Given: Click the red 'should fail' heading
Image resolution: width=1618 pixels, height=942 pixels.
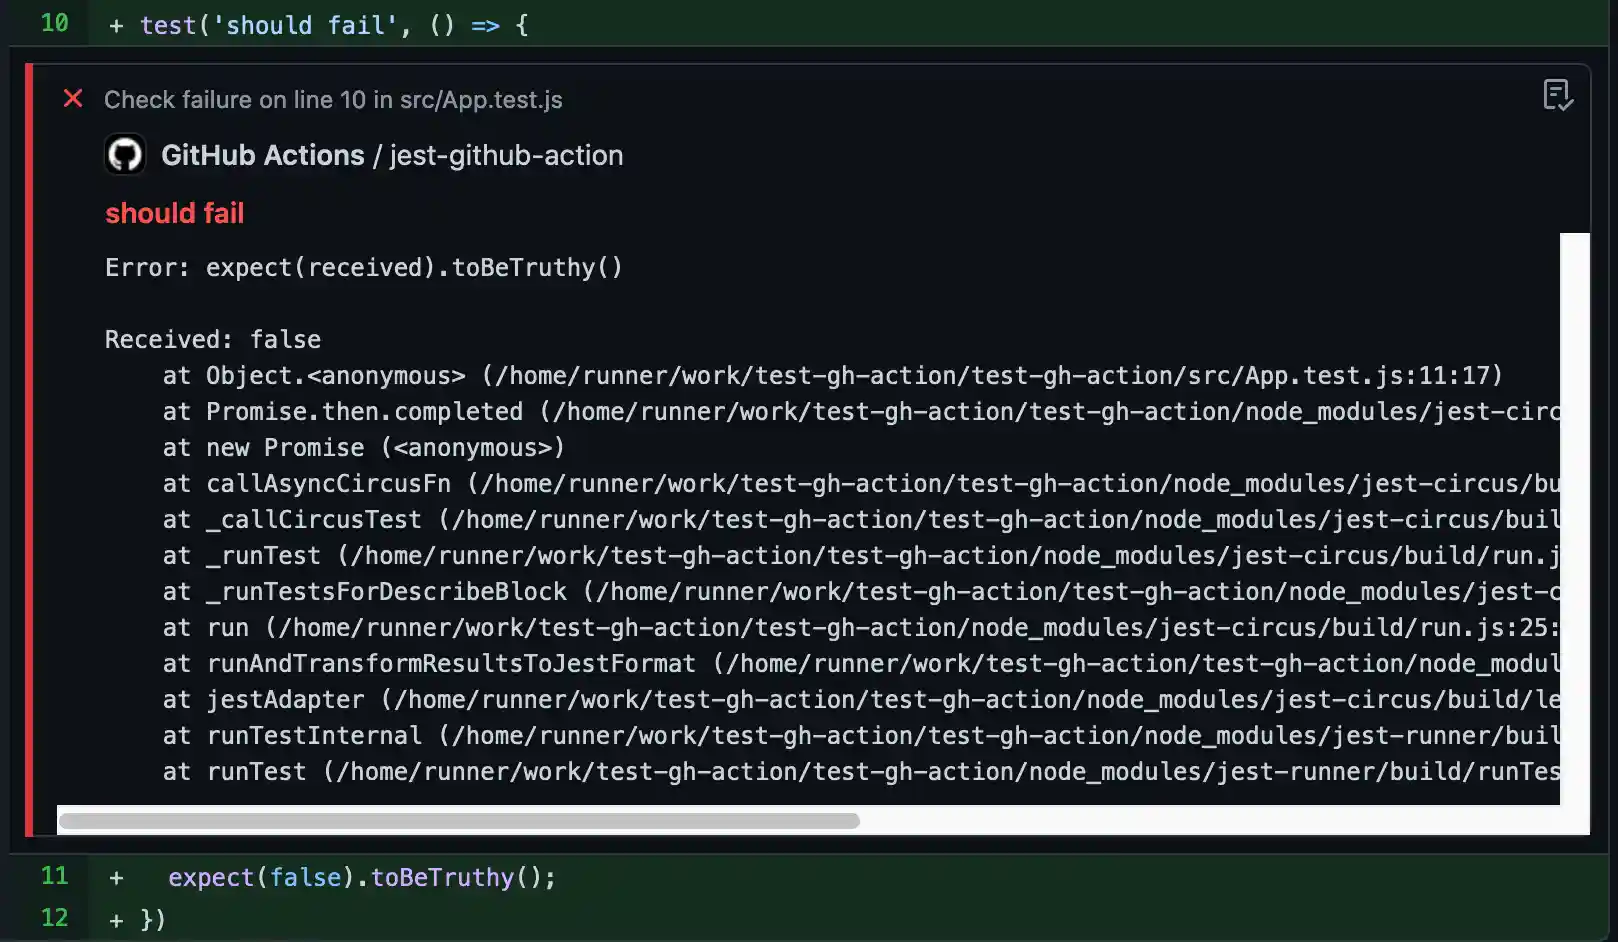Looking at the screenshot, I should click(175, 213).
